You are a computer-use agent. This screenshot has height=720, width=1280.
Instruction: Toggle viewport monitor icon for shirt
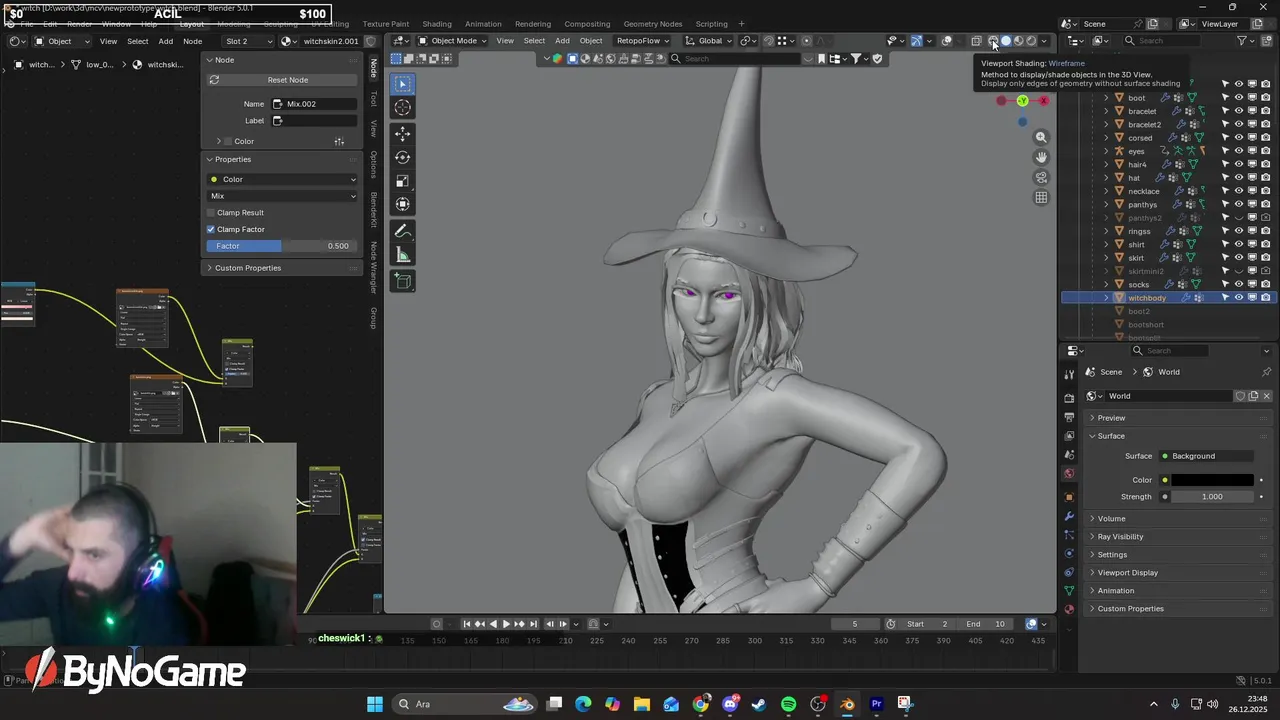pos(1251,244)
